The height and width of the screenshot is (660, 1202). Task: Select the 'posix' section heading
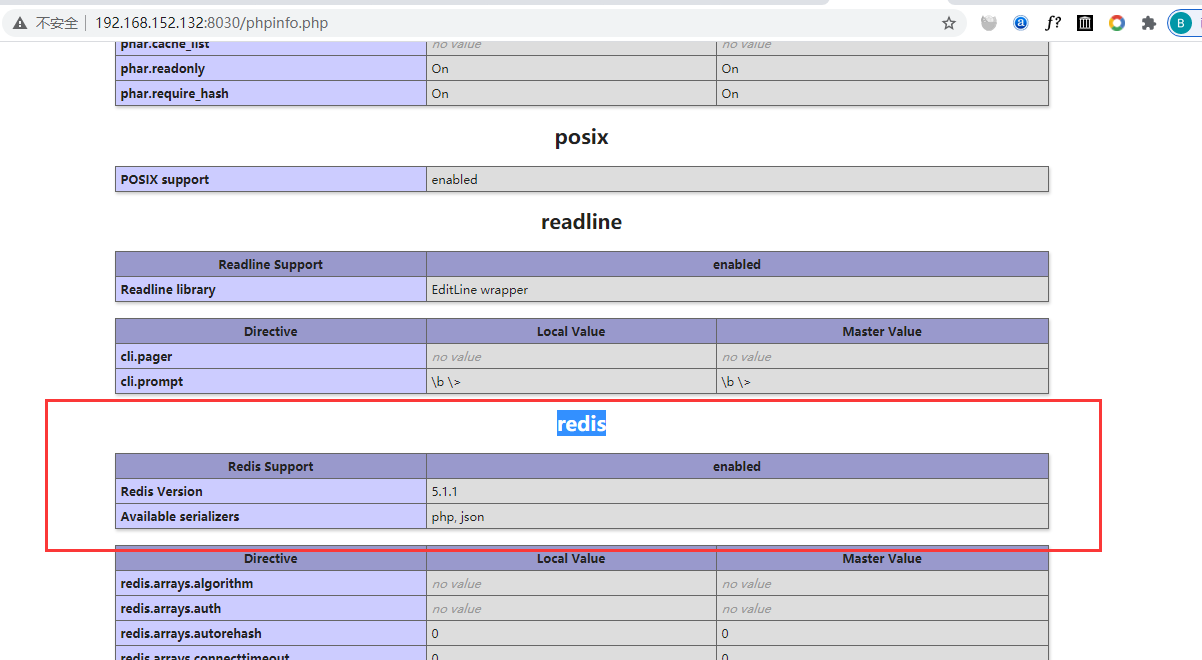(x=581, y=138)
